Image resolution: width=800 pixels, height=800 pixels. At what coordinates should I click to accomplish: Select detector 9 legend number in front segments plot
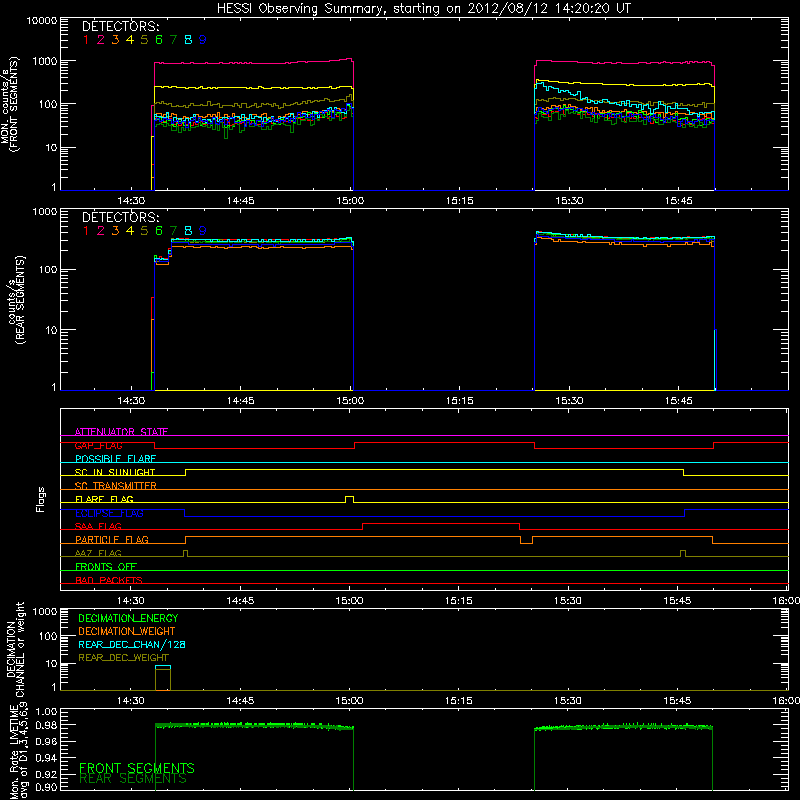pos(203,40)
